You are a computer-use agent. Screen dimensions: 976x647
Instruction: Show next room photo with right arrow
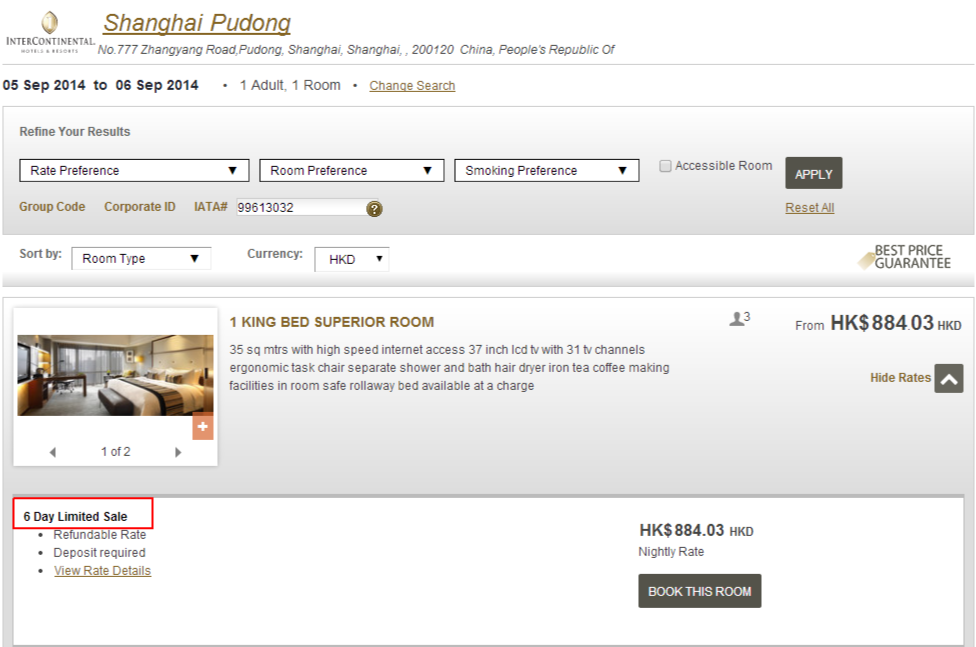pos(178,452)
